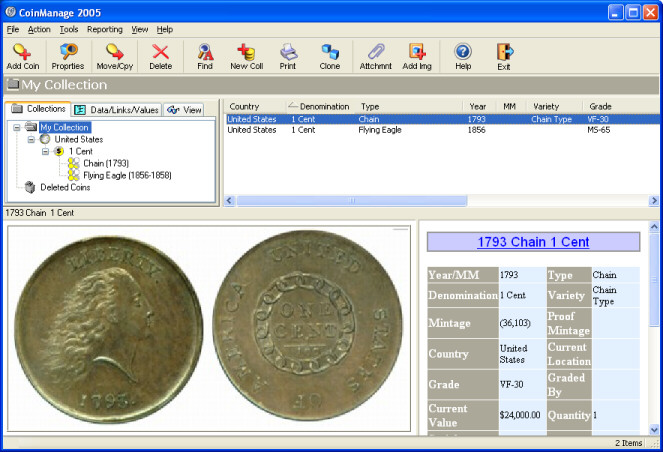Open the Action menu
This screenshot has width=663, height=452.
pyautogui.click(x=39, y=30)
